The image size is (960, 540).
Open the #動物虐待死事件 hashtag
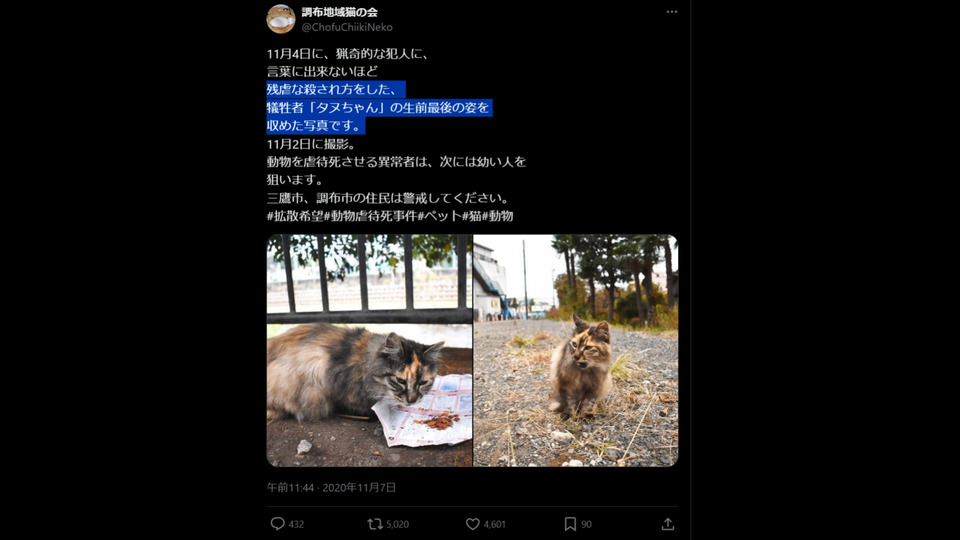(x=370, y=216)
